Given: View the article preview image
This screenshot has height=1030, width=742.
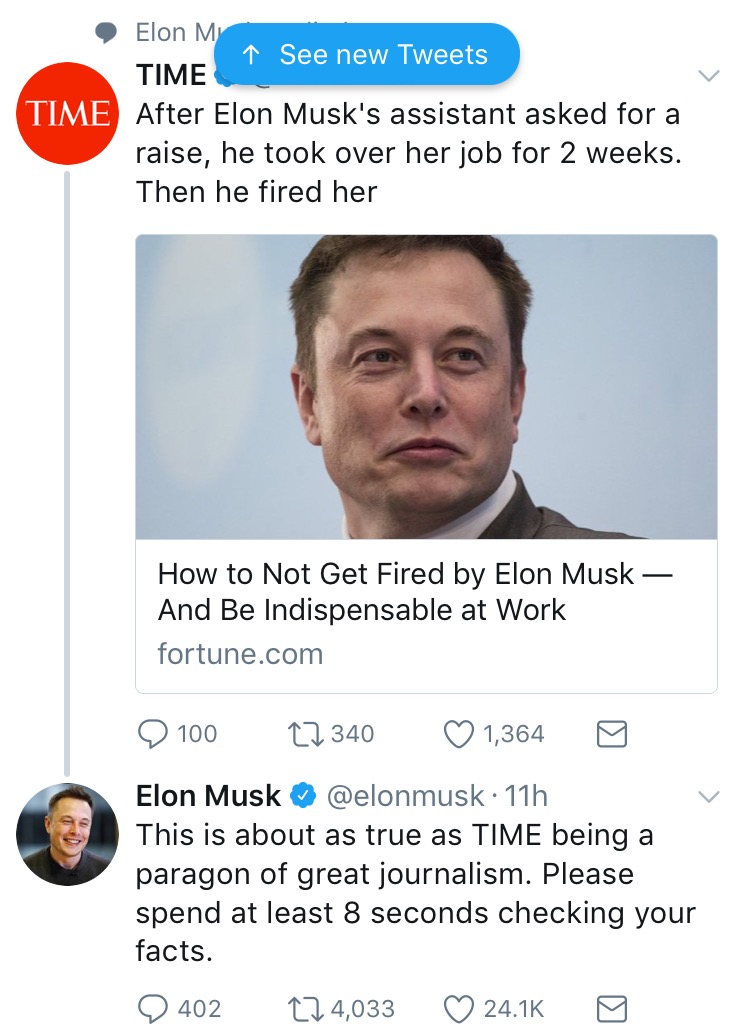Looking at the screenshot, I should pyautogui.click(x=426, y=387).
